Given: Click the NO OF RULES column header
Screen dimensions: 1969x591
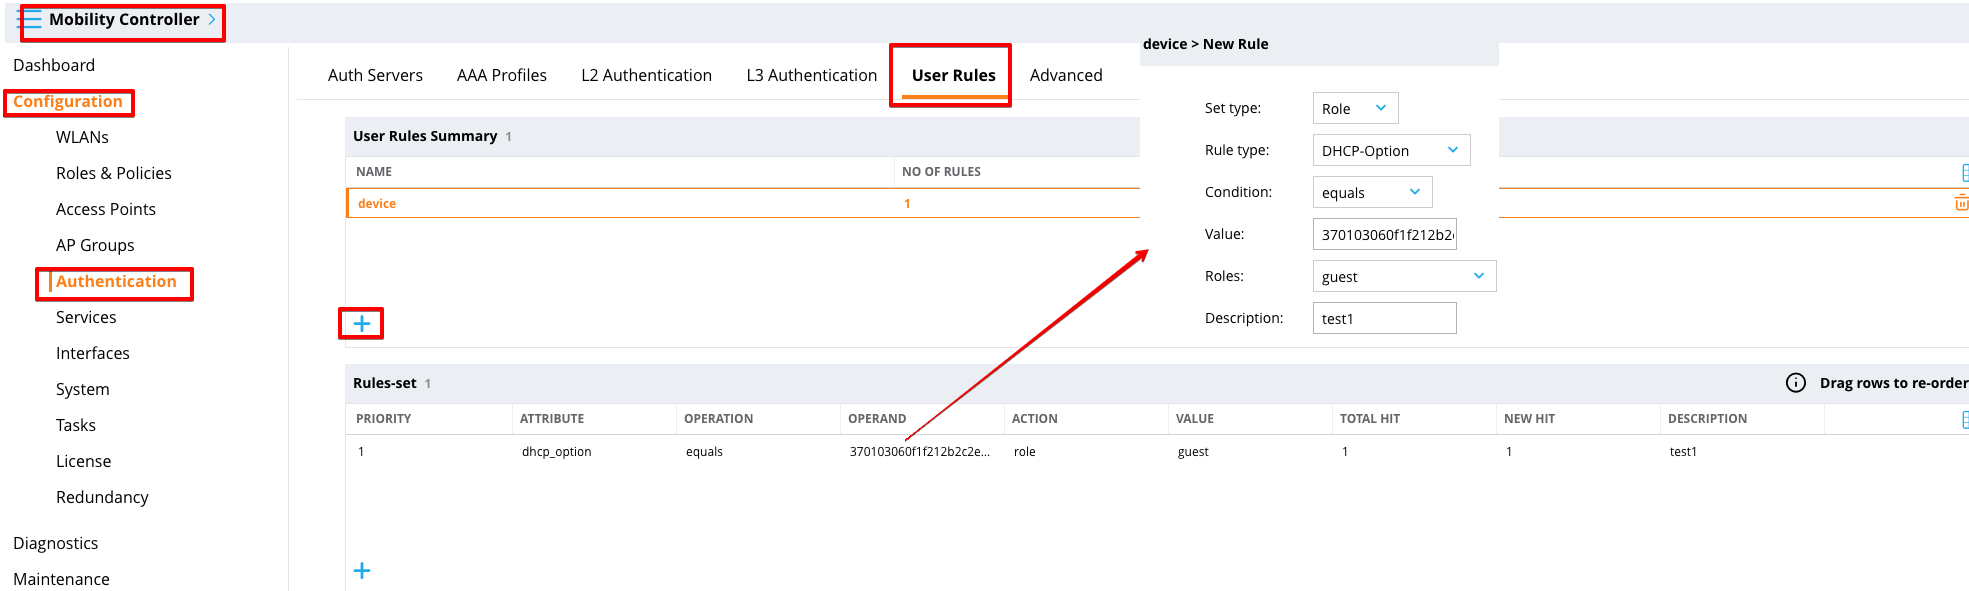Looking at the screenshot, I should pos(941,172).
